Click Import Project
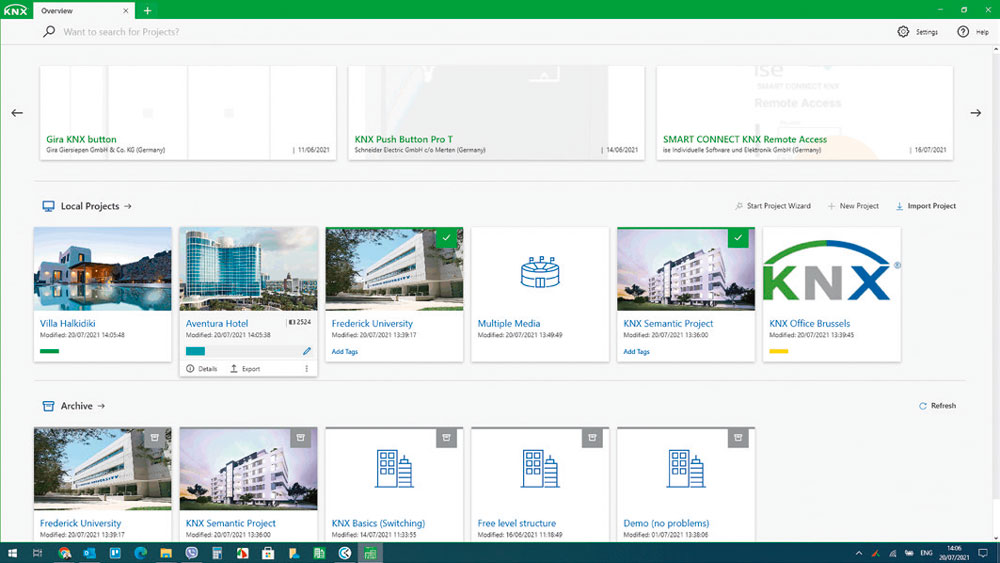The width and height of the screenshot is (1000, 563). point(926,206)
